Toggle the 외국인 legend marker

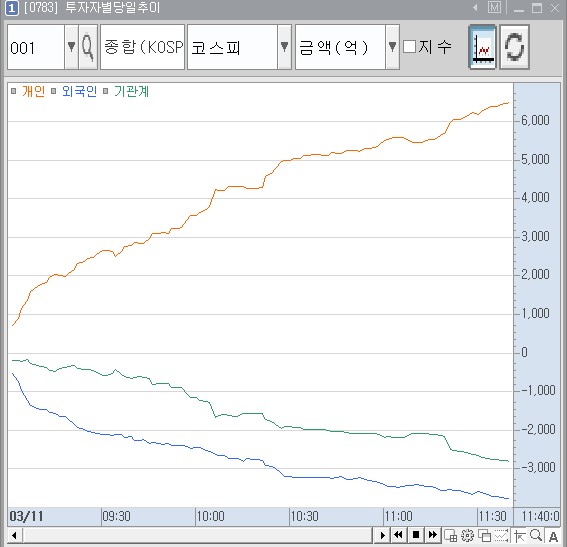tap(54, 91)
